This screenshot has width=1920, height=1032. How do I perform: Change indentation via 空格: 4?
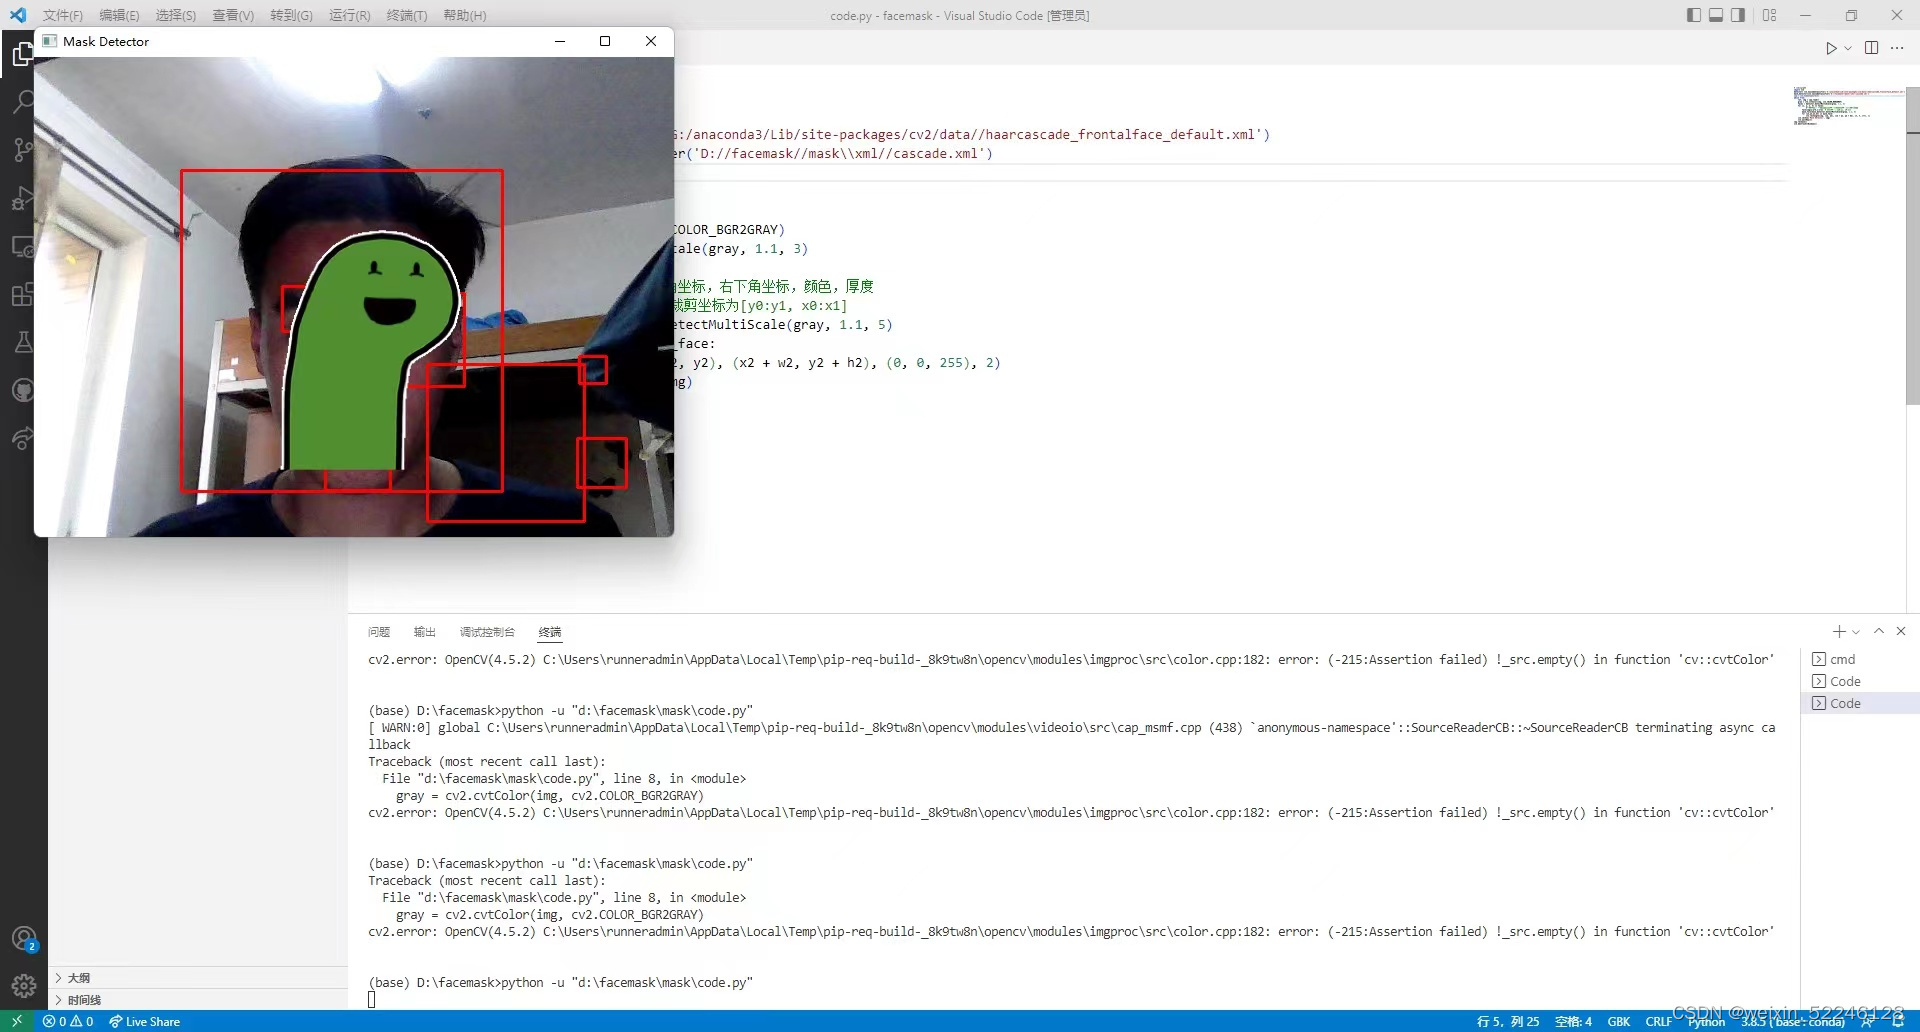point(1573,1021)
